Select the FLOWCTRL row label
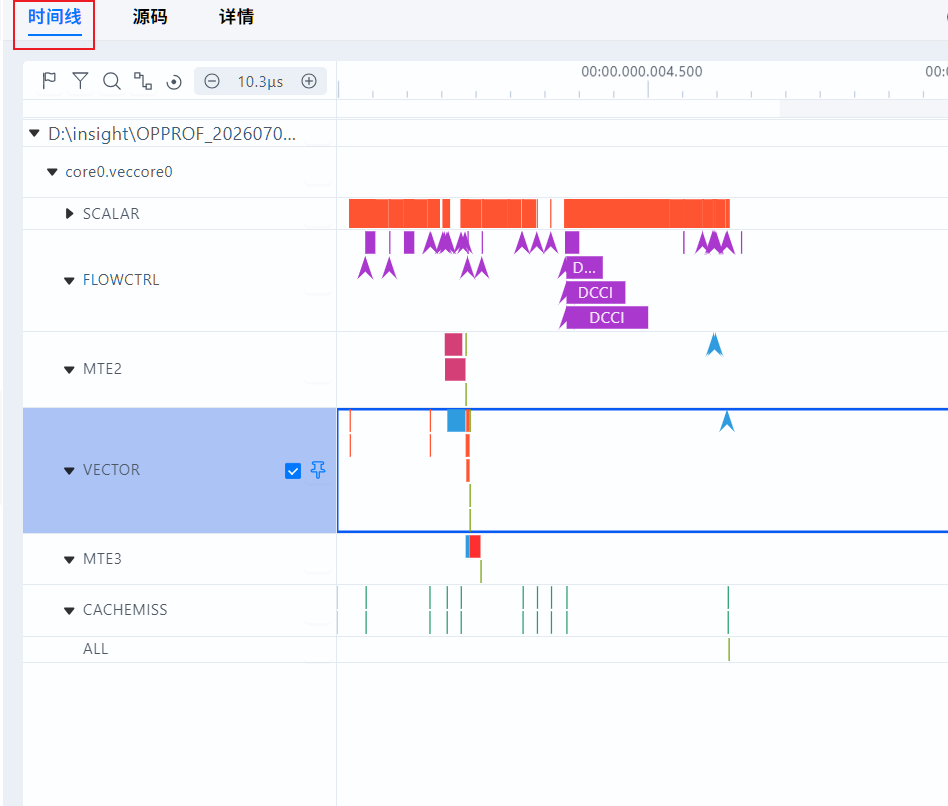 pyautogui.click(x=121, y=280)
